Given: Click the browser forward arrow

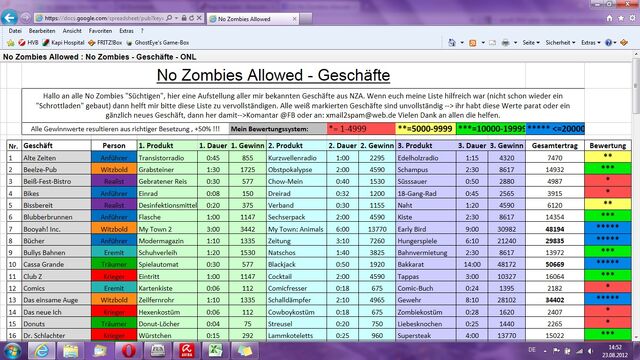Looking at the screenshot, I should (x=25, y=18).
